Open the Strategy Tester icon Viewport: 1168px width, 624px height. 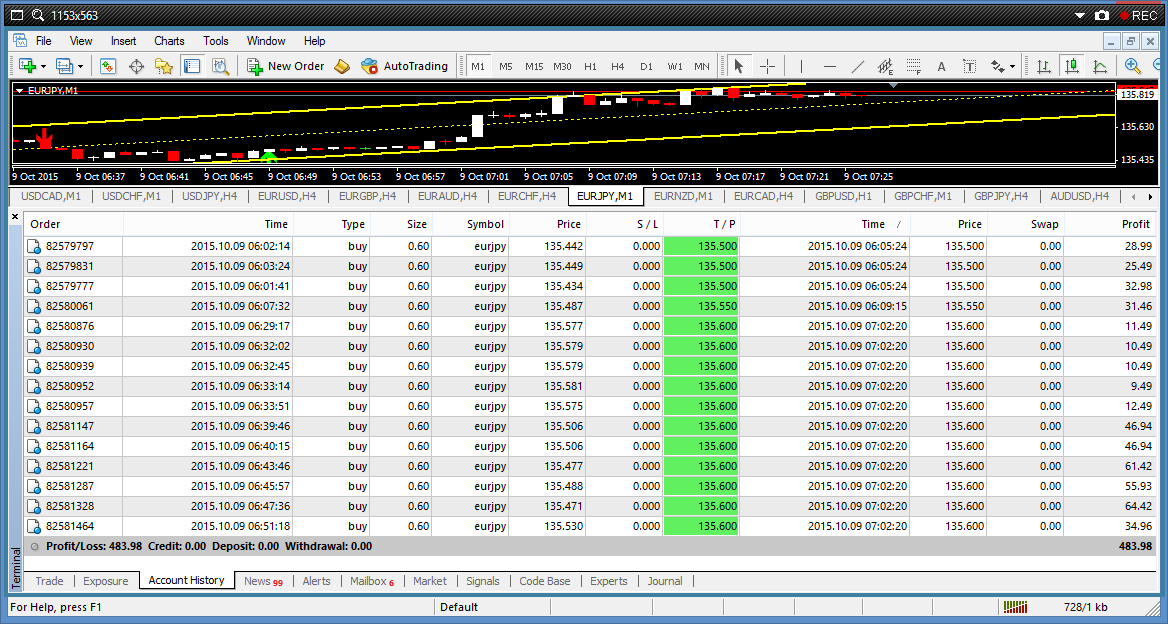coord(220,66)
